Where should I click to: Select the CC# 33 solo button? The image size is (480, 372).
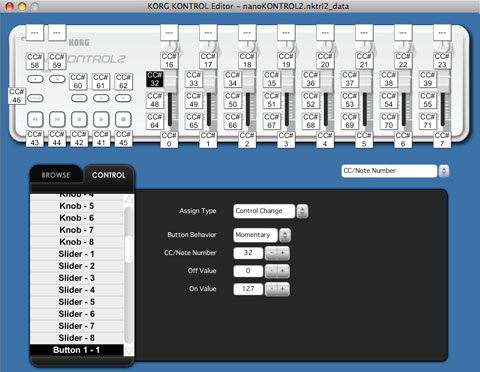pyautogui.click(x=194, y=79)
